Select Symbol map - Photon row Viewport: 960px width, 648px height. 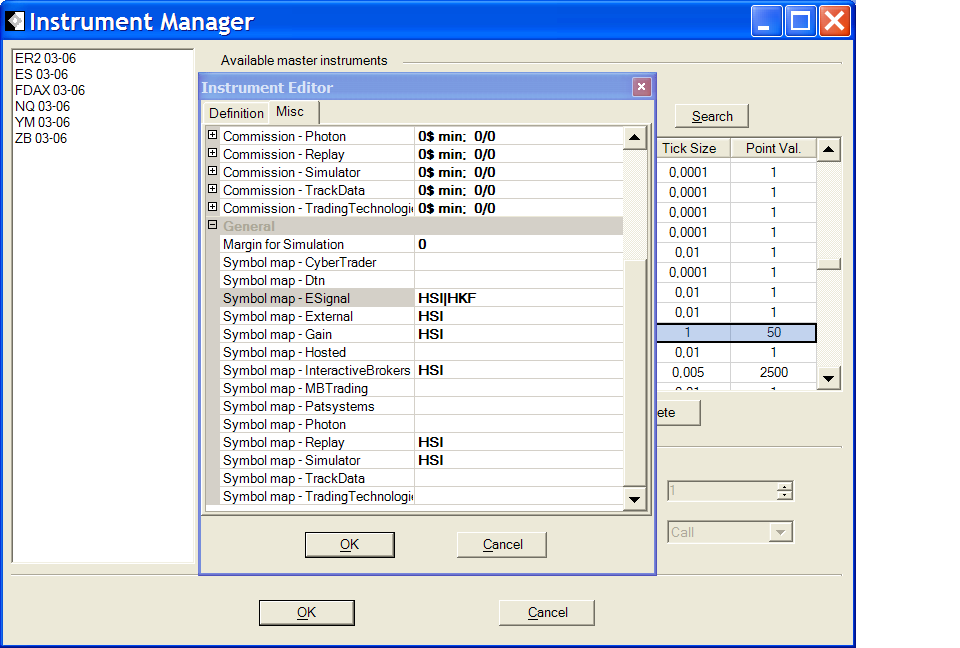coord(421,424)
